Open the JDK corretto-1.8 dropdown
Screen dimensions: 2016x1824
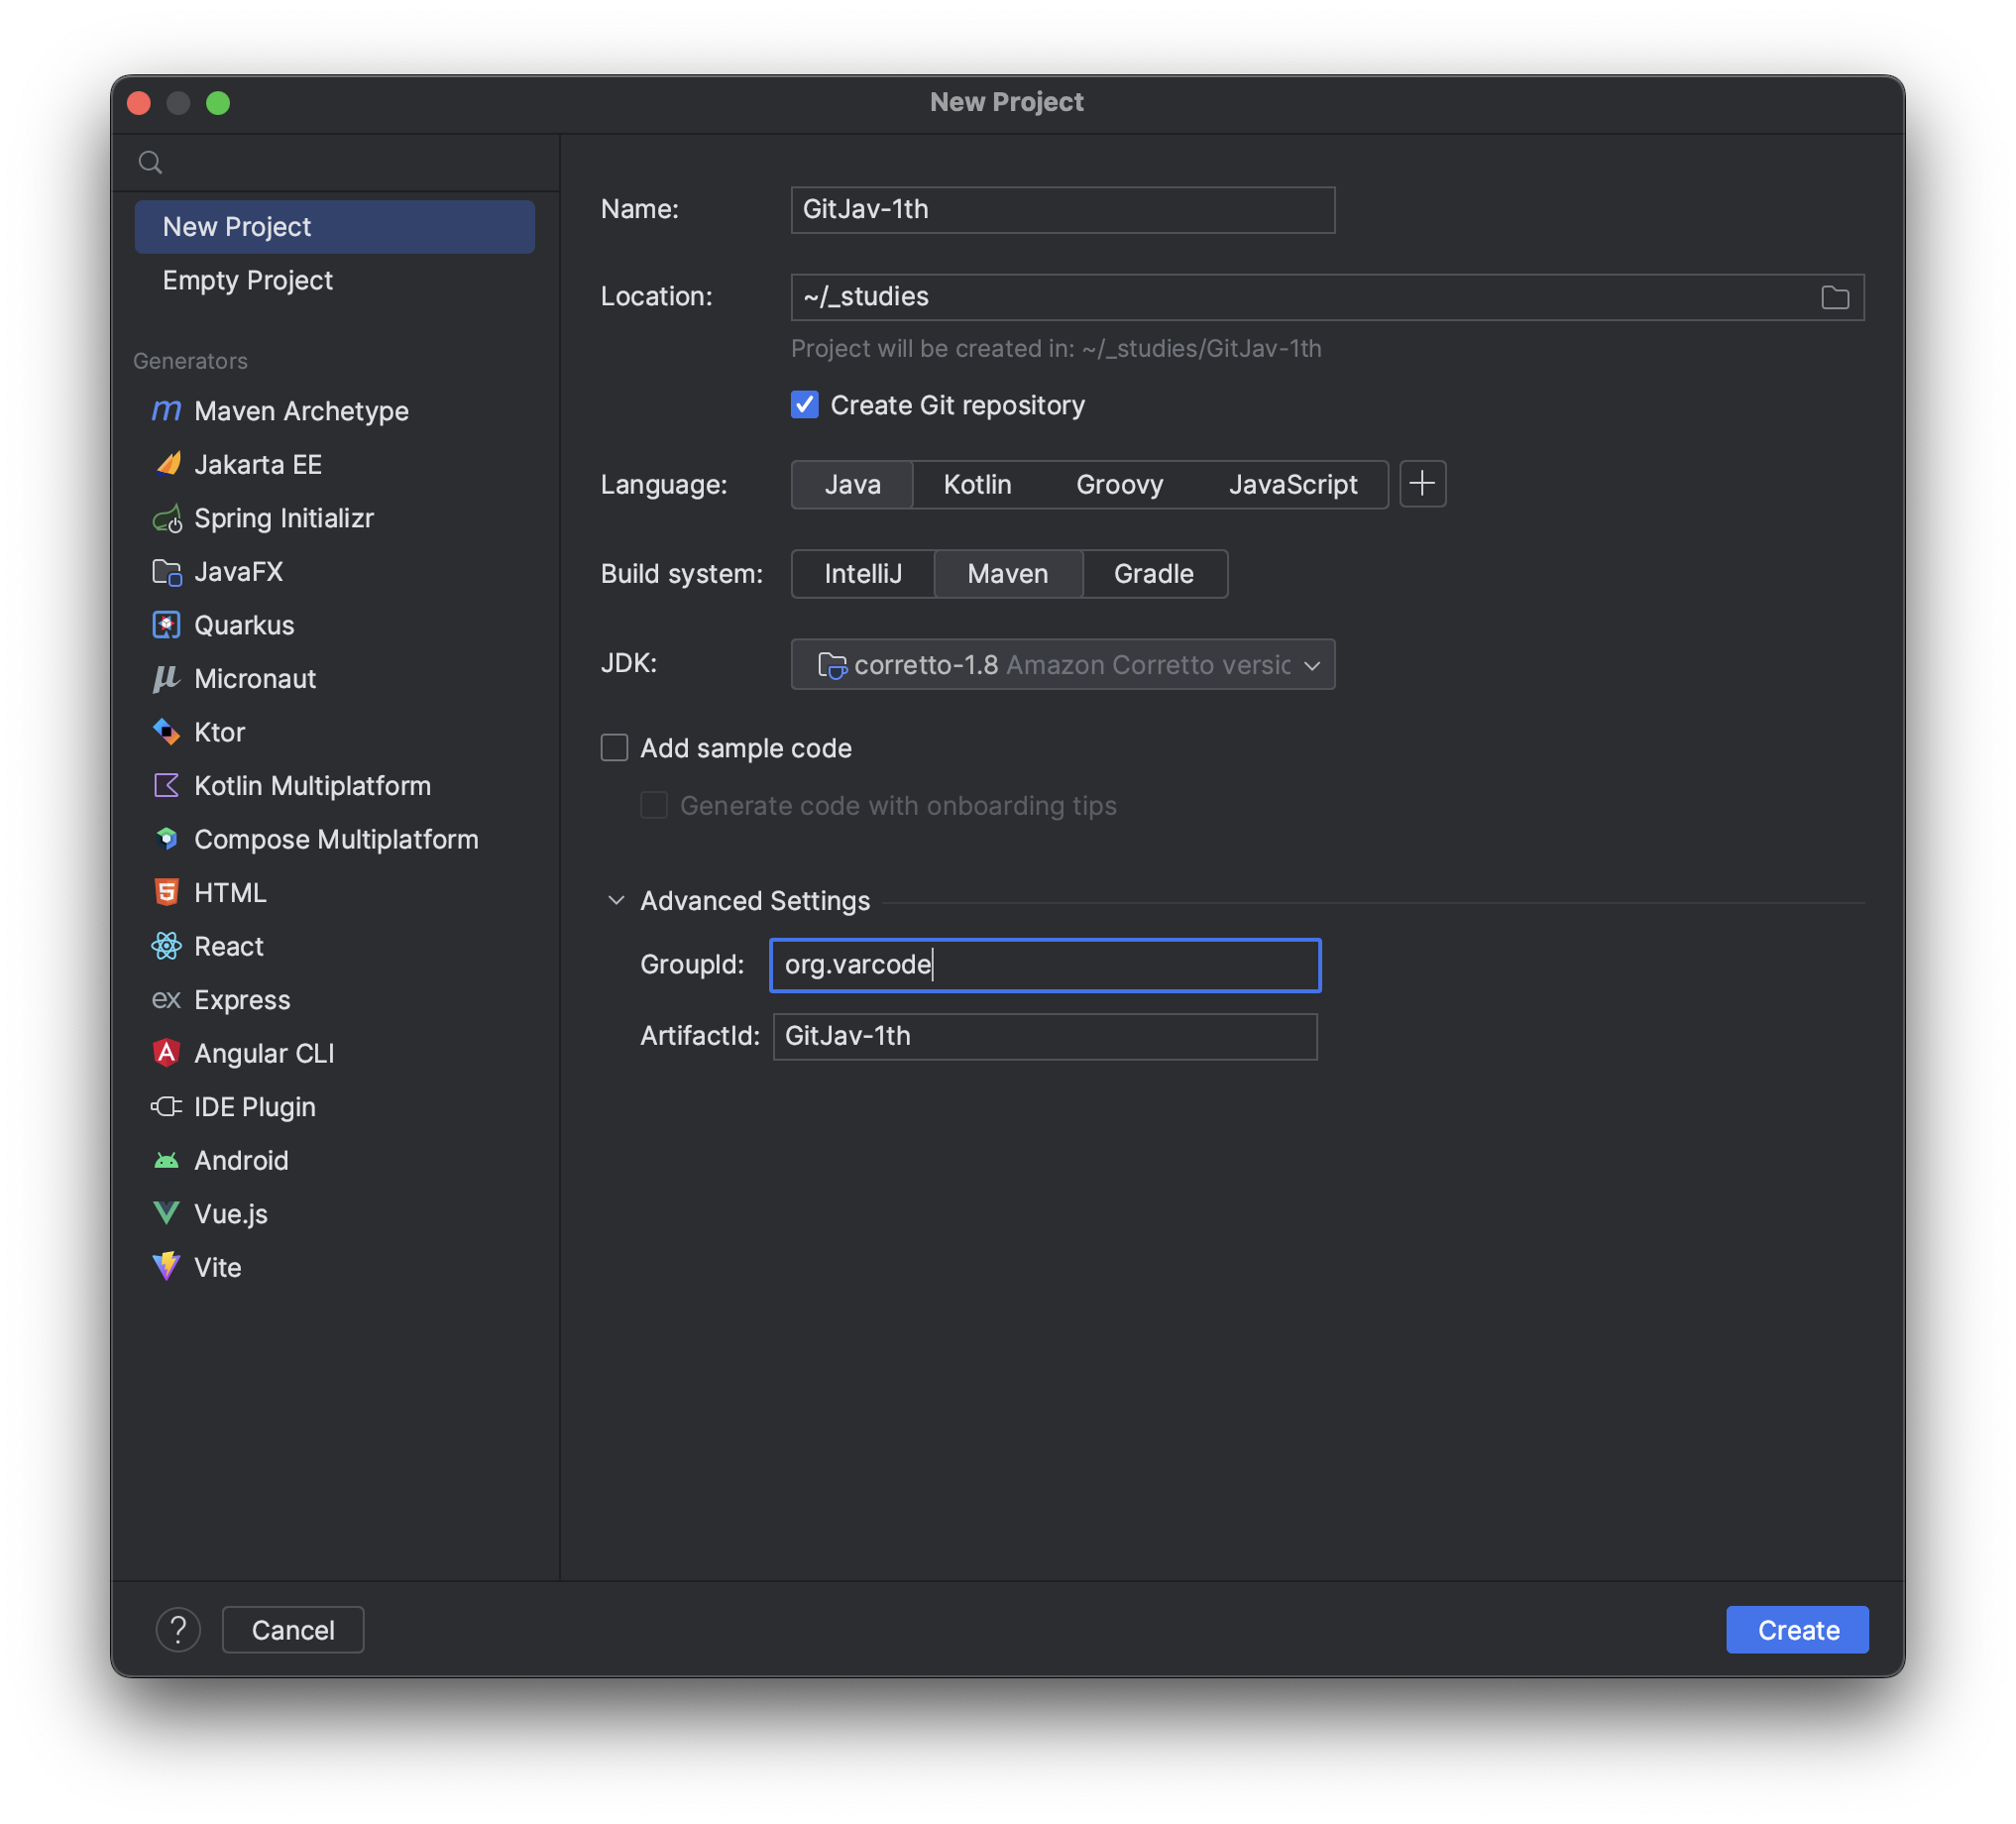(1062, 665)
